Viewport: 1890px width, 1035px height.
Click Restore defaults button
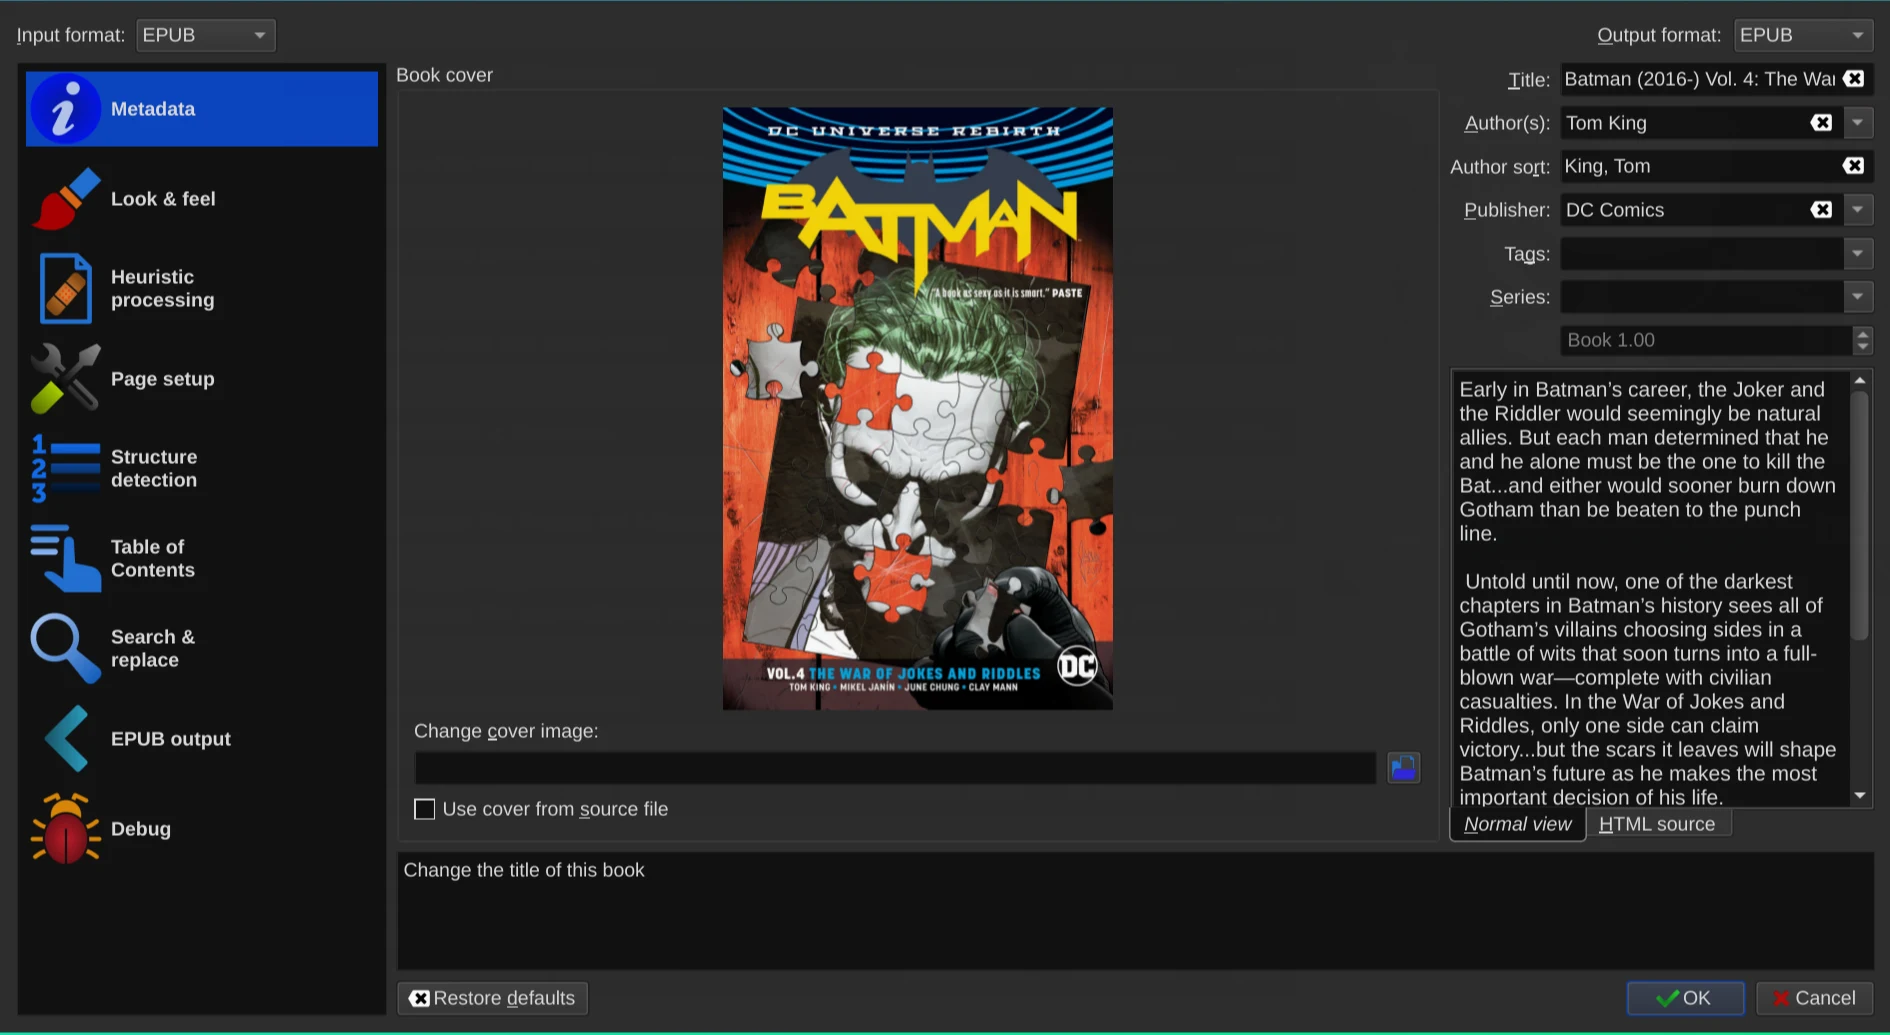click(x=493, y=998)
